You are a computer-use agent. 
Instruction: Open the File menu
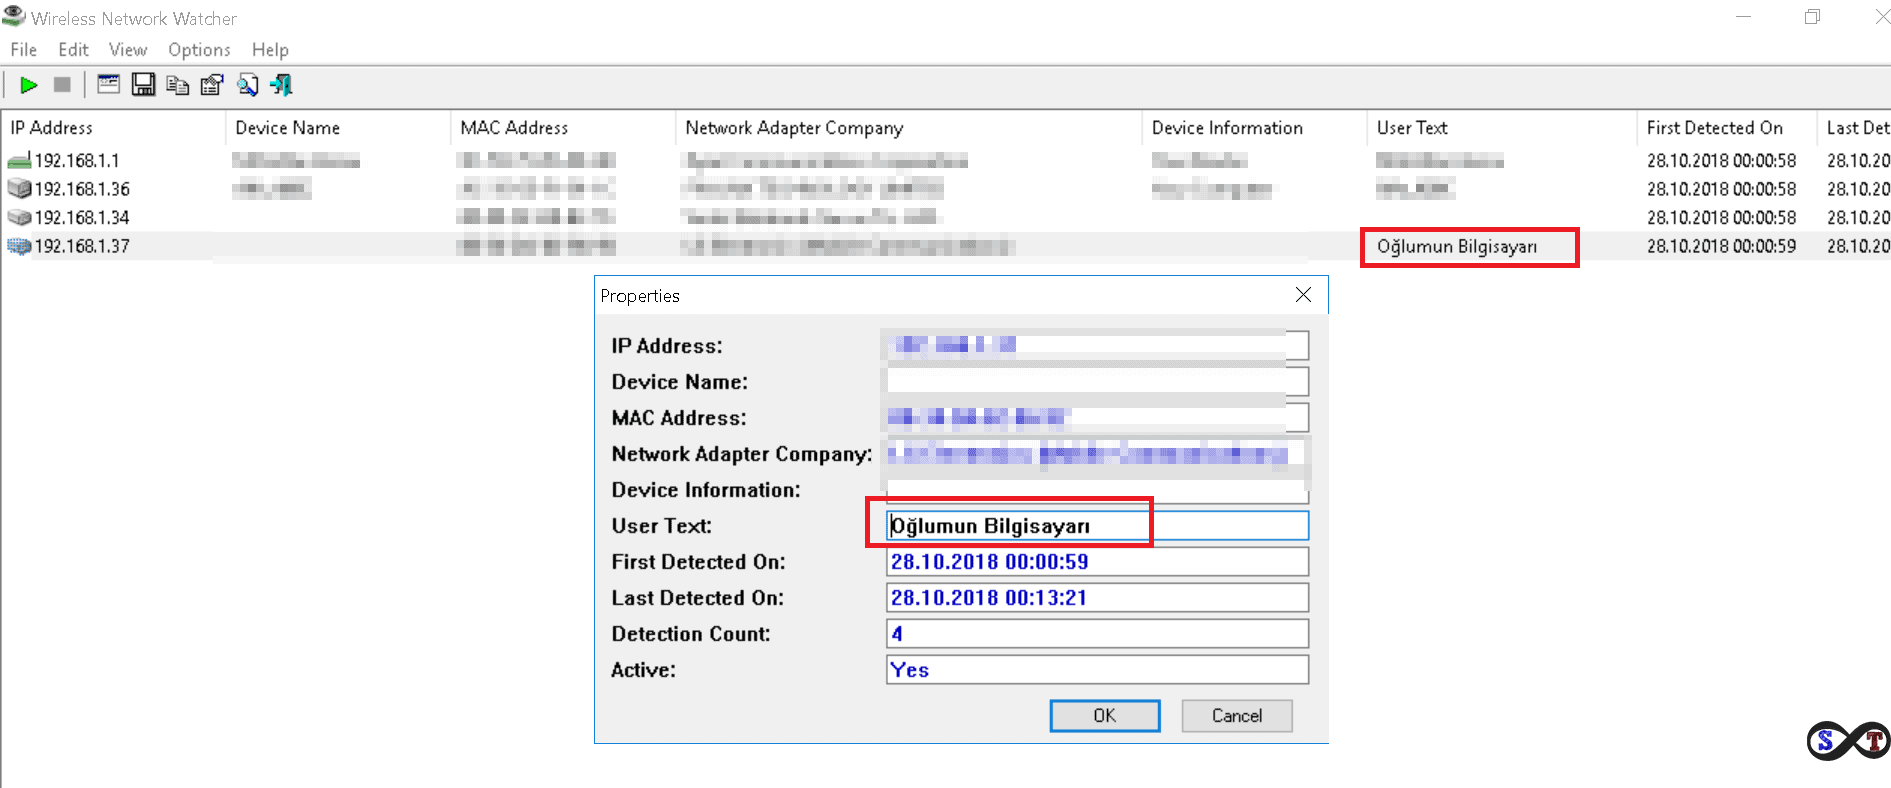pos(23,50)
